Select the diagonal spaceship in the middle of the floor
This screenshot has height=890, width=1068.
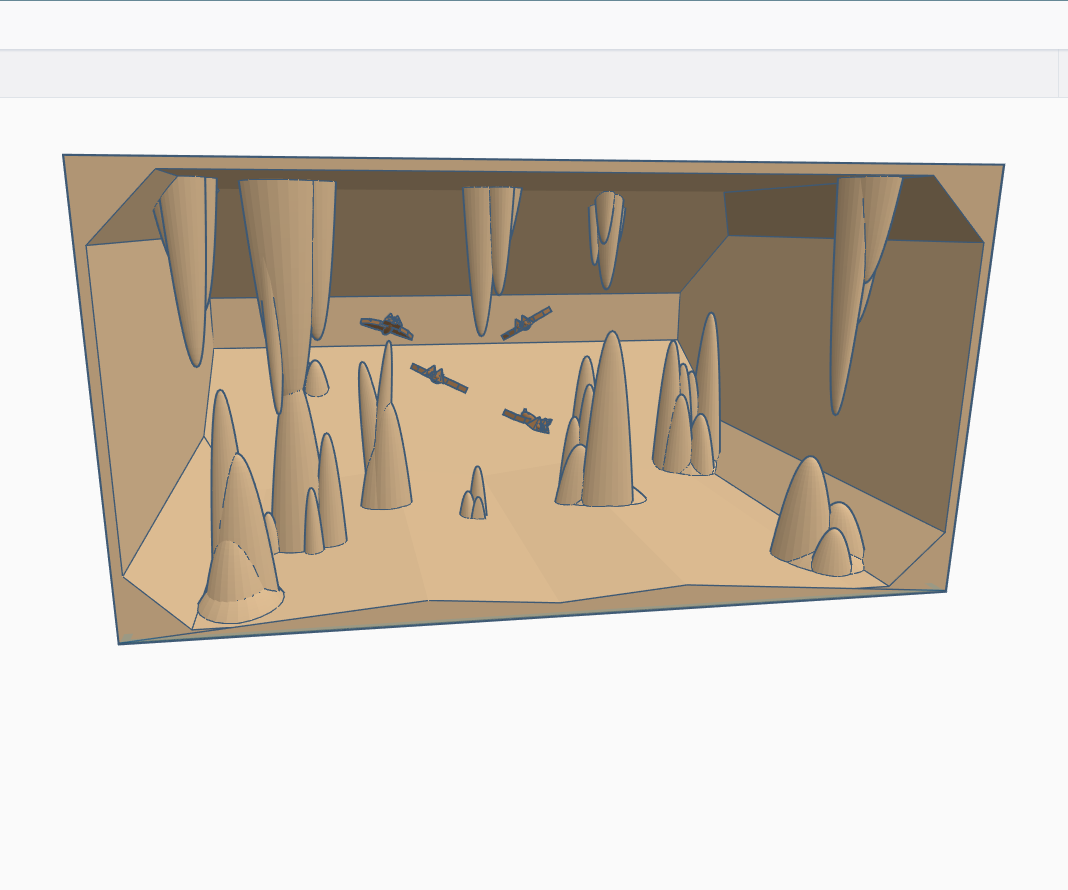[440, 375]
